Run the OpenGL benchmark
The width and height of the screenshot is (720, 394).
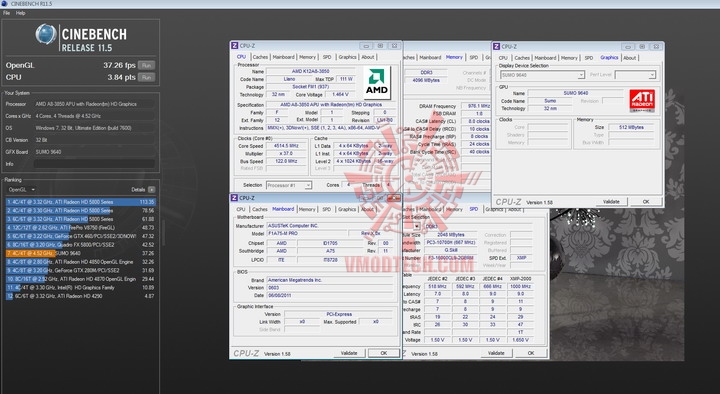tap(146, 65)
